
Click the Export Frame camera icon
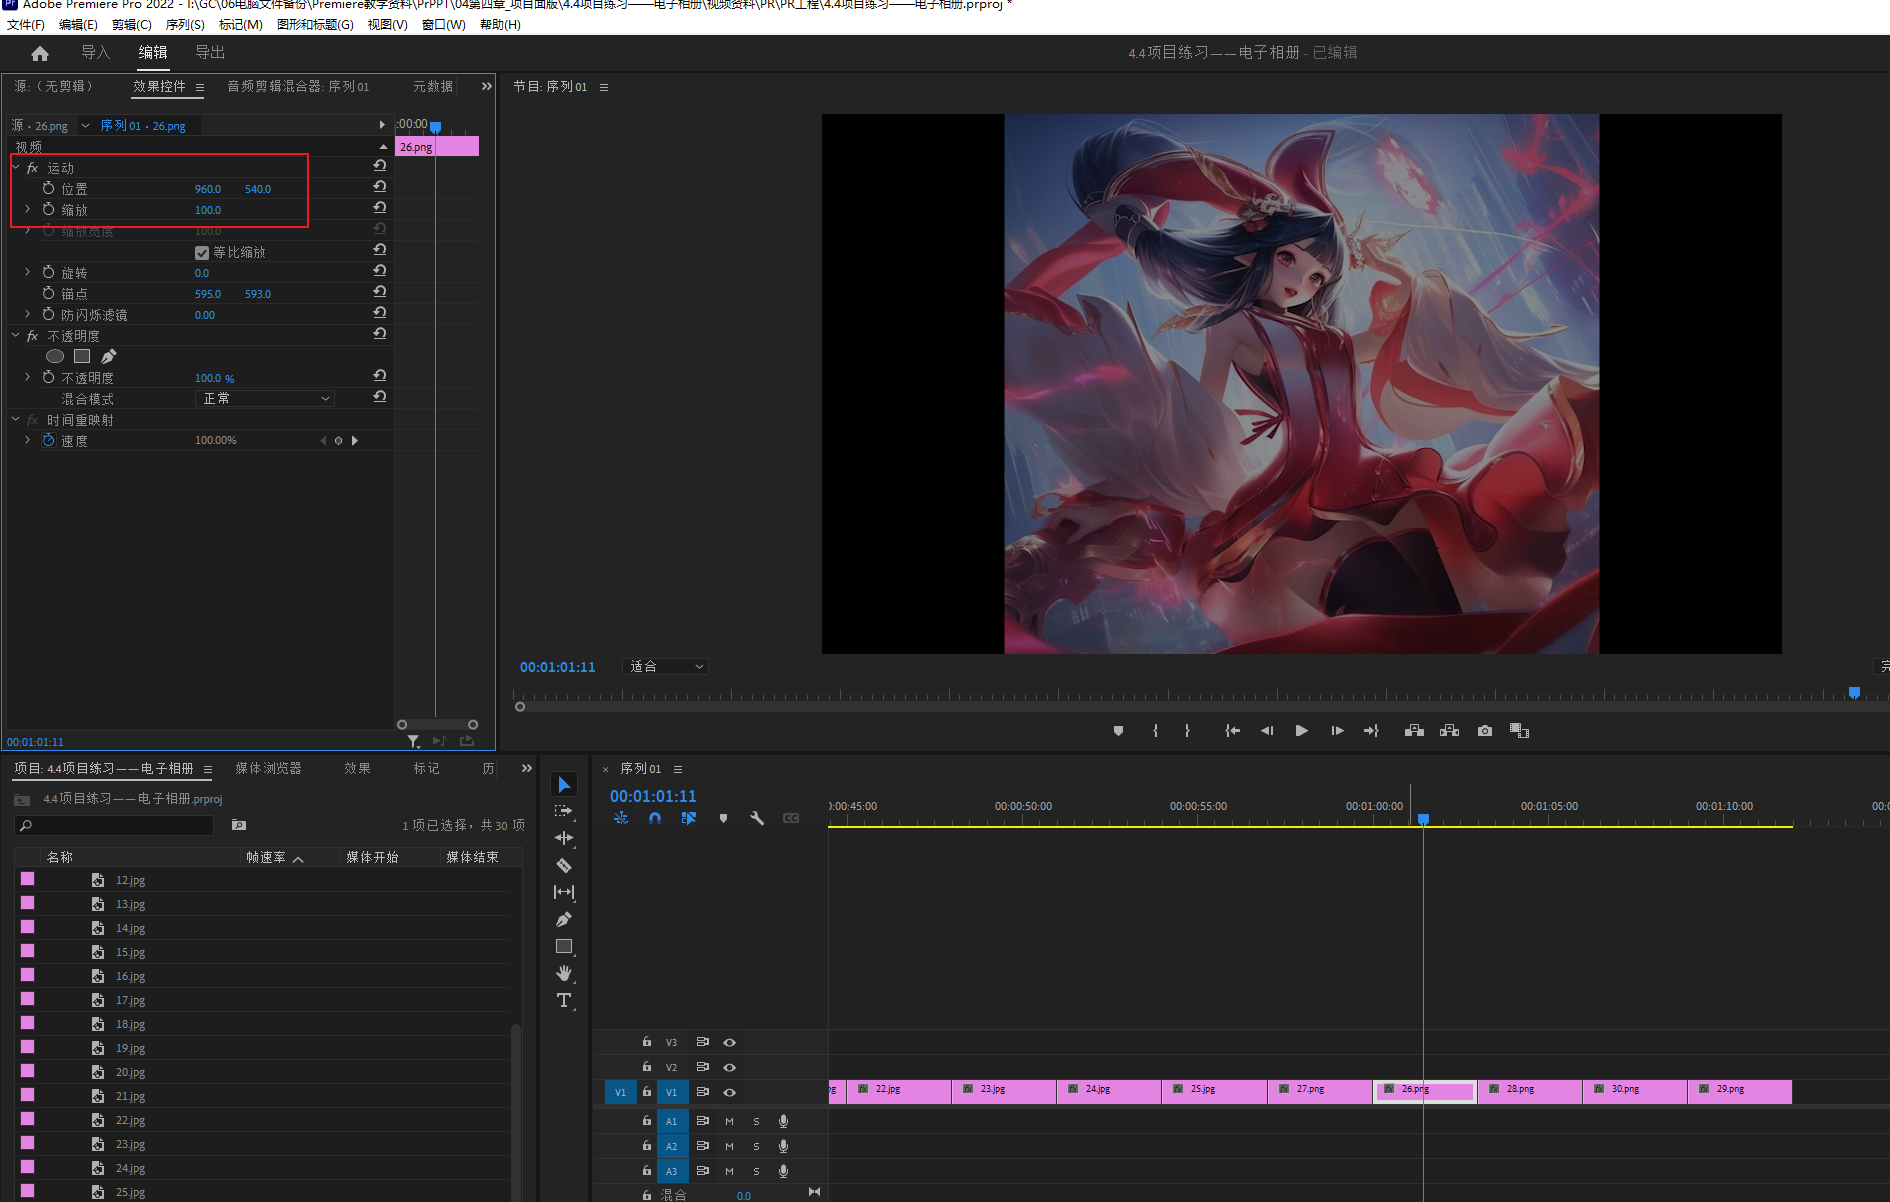[x=1485, y=731]
